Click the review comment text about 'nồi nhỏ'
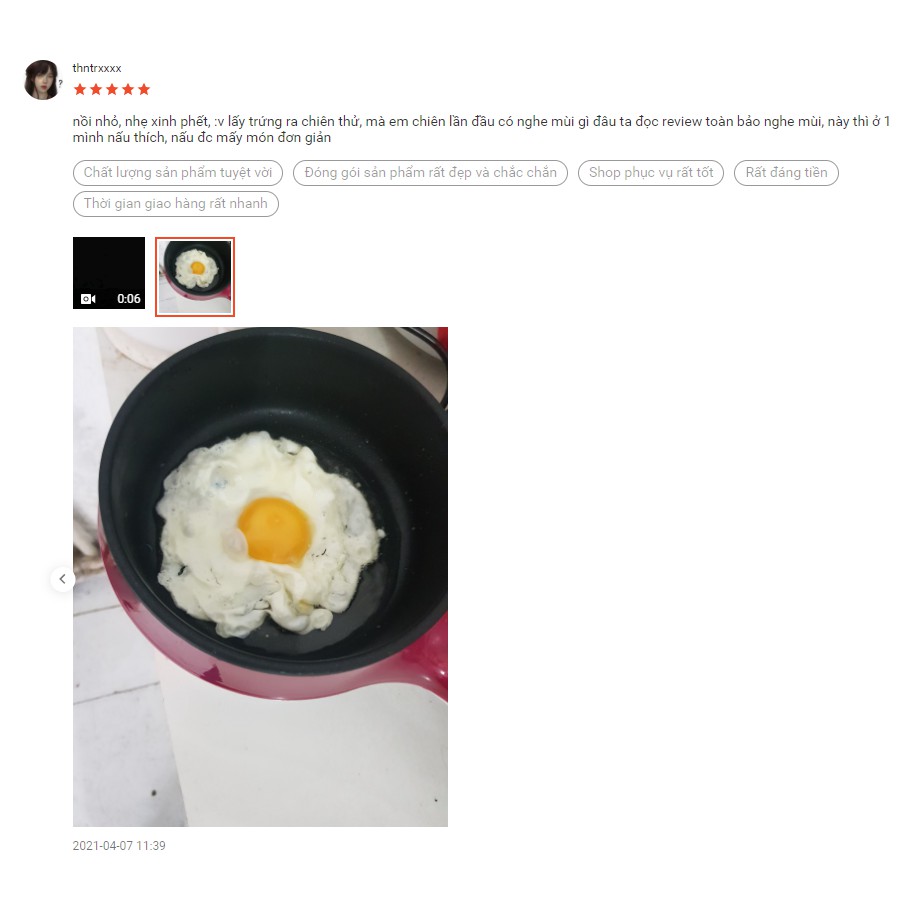Screen dimensions: 907x907 (481, 129)
